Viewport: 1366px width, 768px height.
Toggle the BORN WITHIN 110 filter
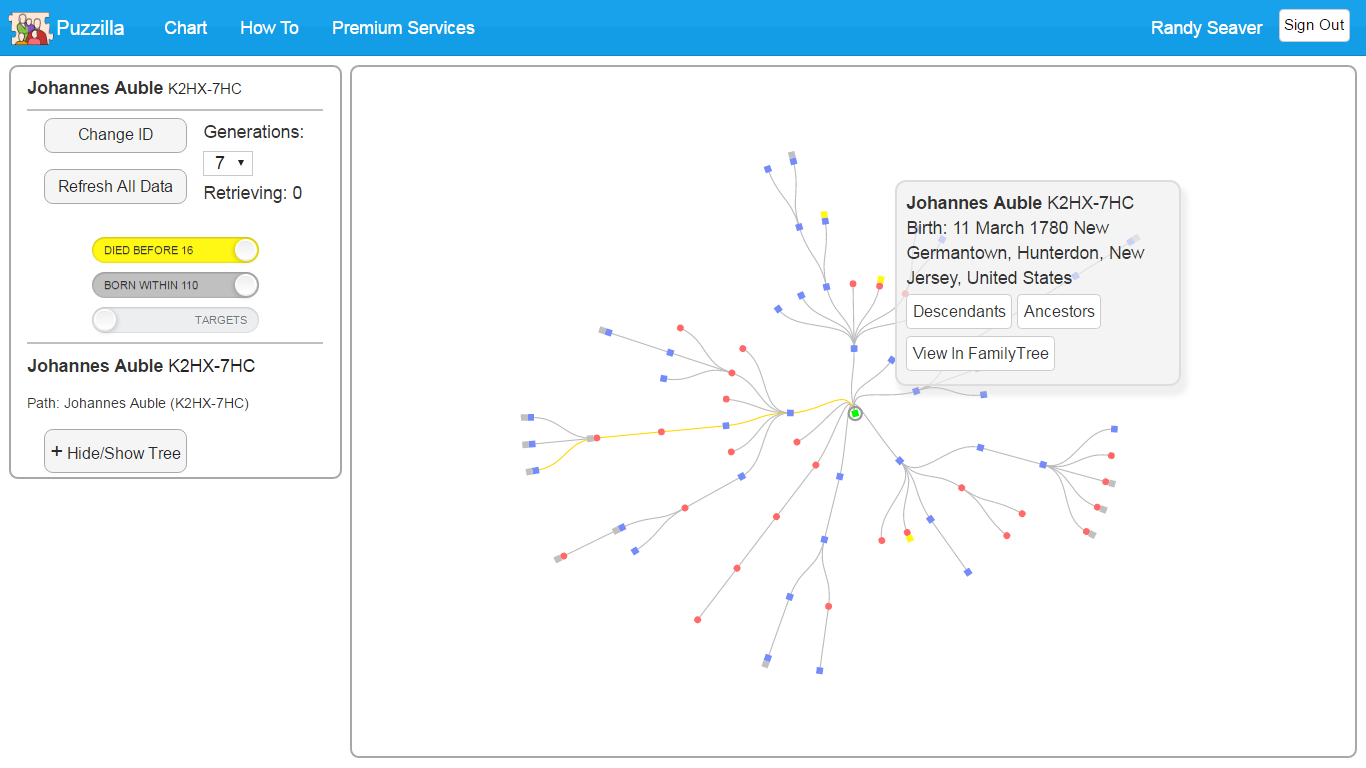[175, 284]
